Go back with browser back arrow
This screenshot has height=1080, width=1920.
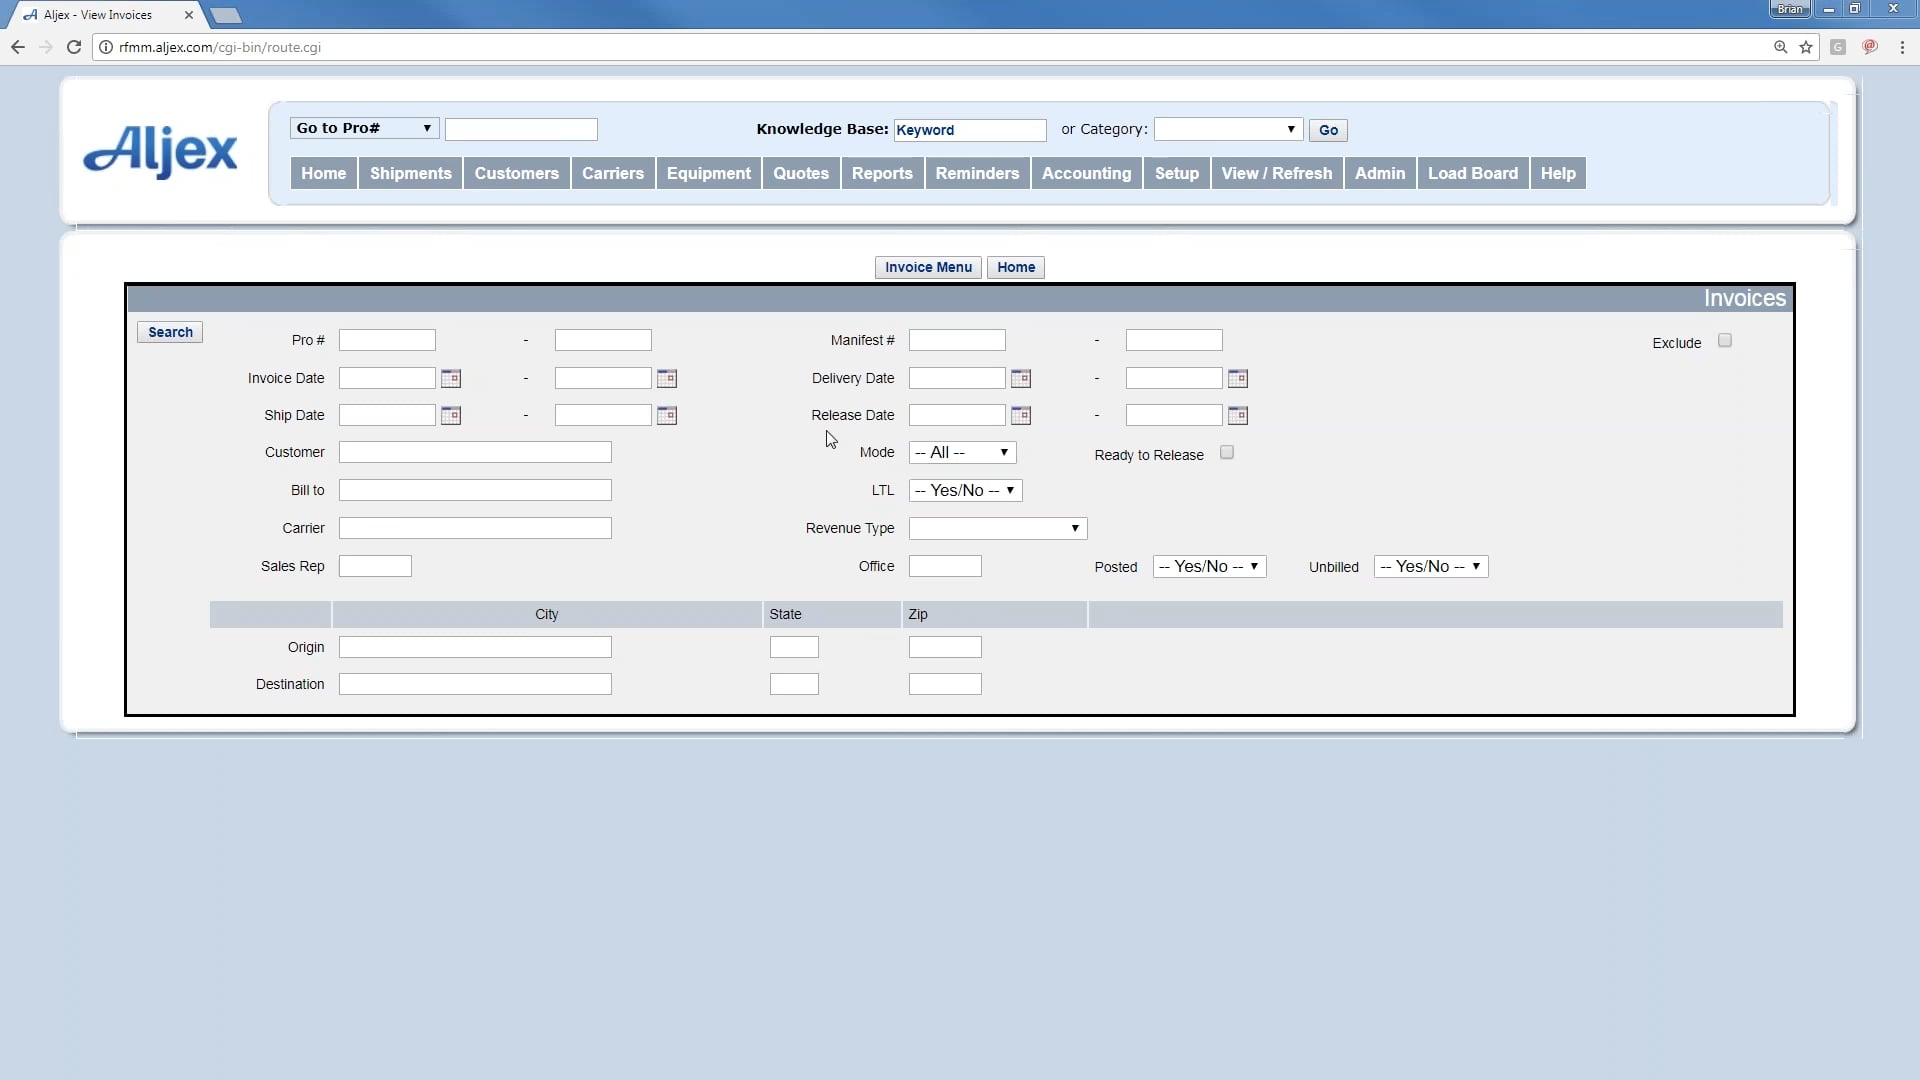[18, 47]
